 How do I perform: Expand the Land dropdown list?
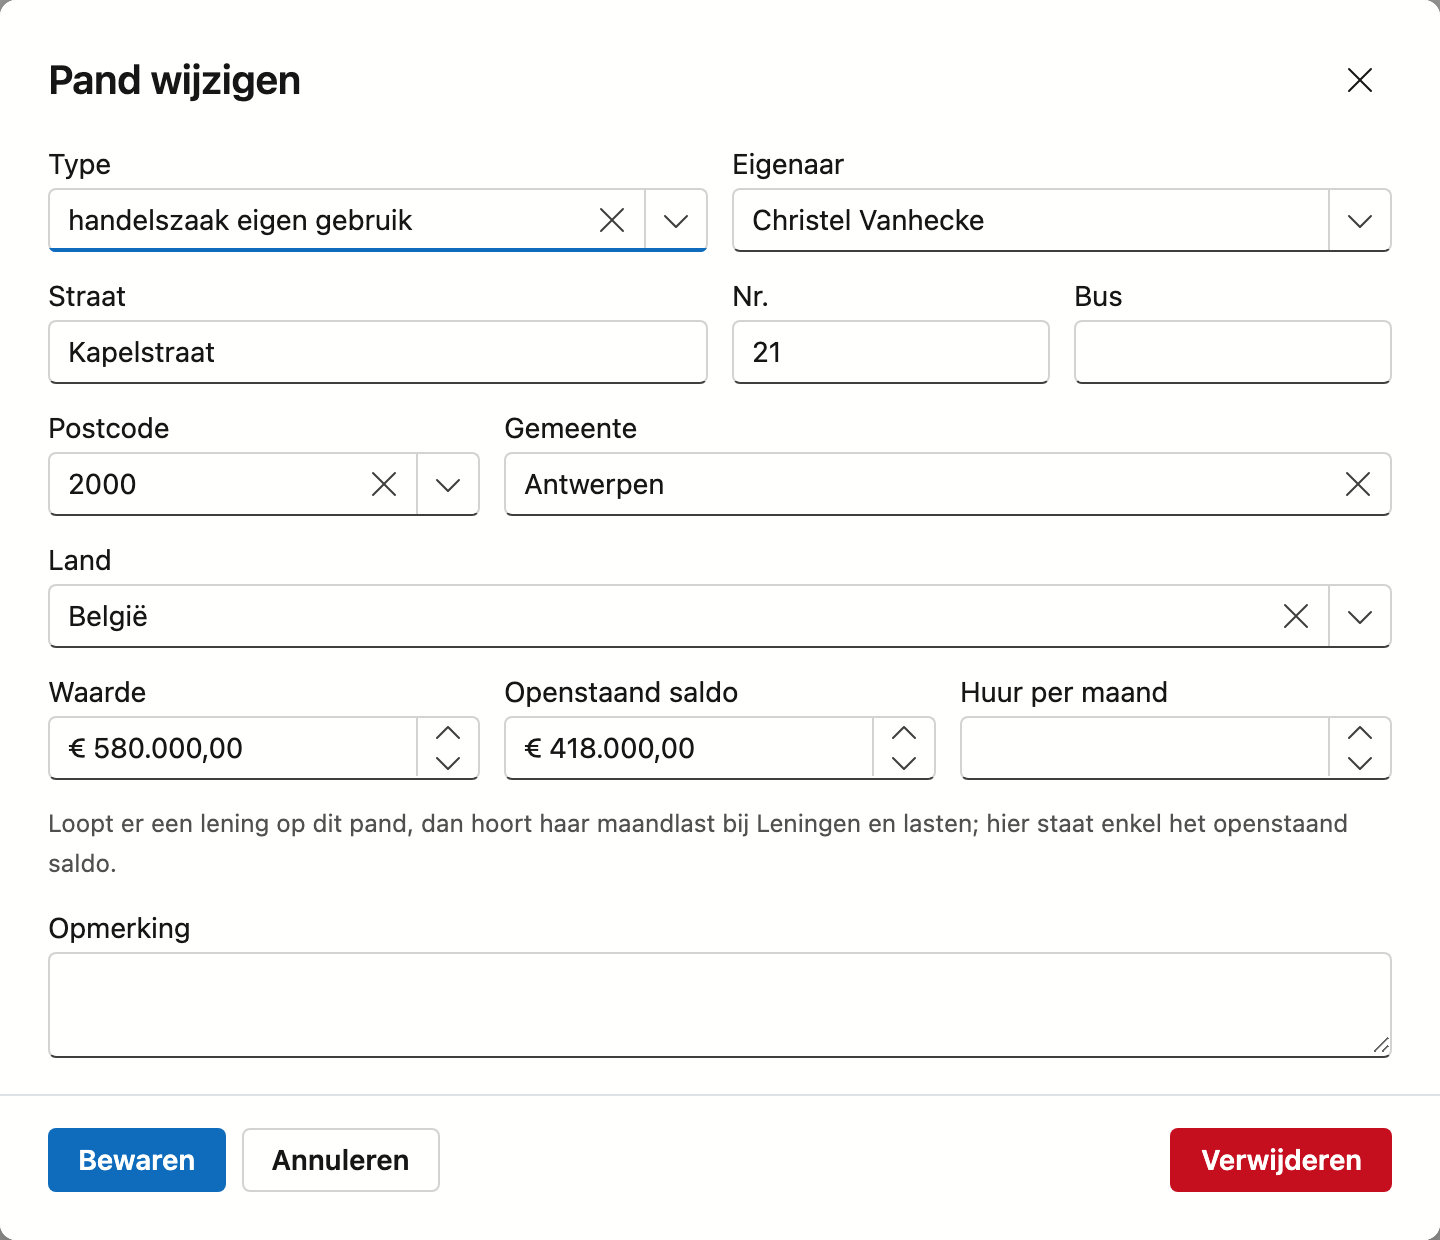click(1360, 616)
